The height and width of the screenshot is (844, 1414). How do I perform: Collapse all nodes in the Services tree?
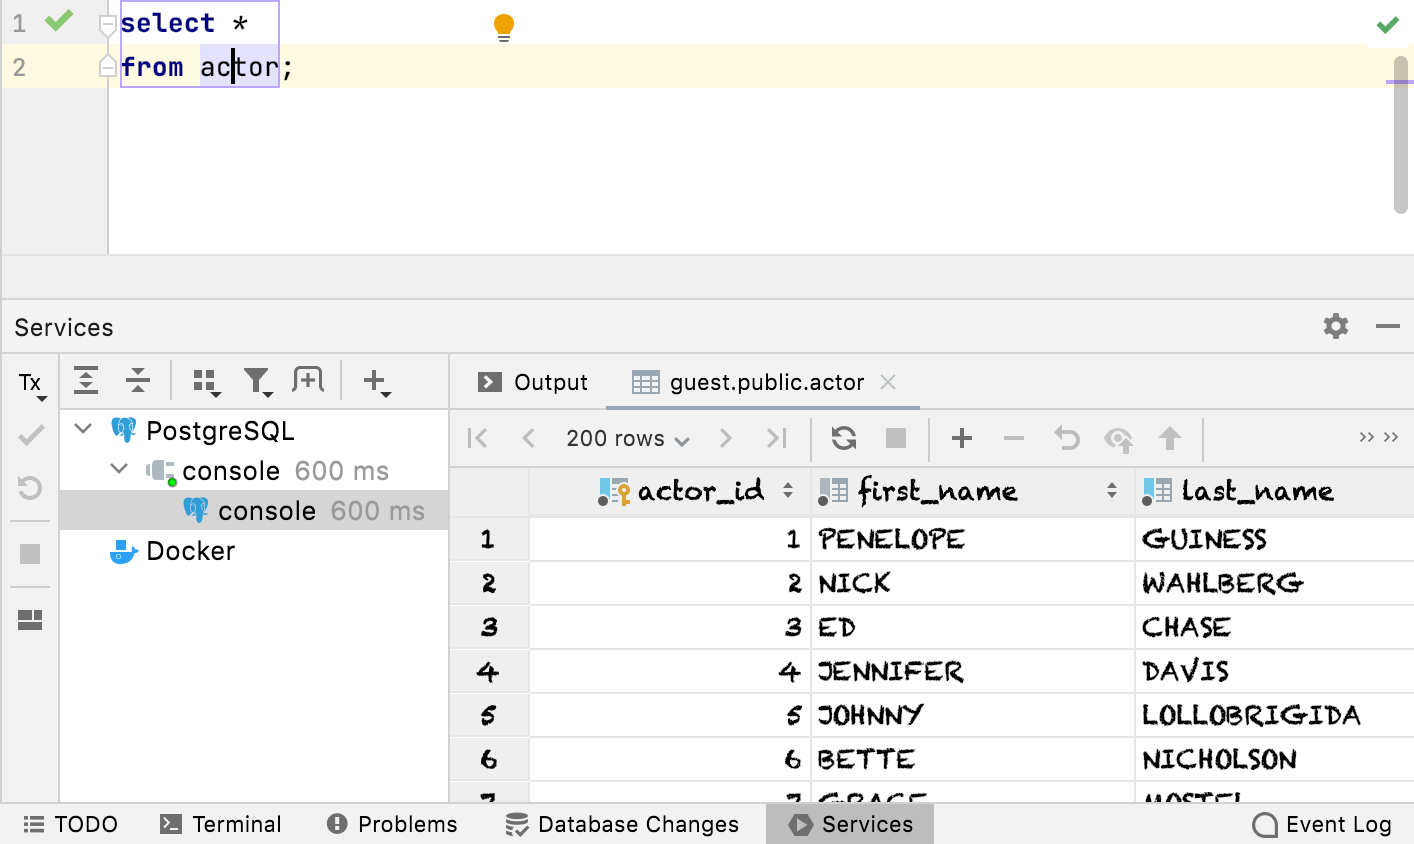[138, 381]
